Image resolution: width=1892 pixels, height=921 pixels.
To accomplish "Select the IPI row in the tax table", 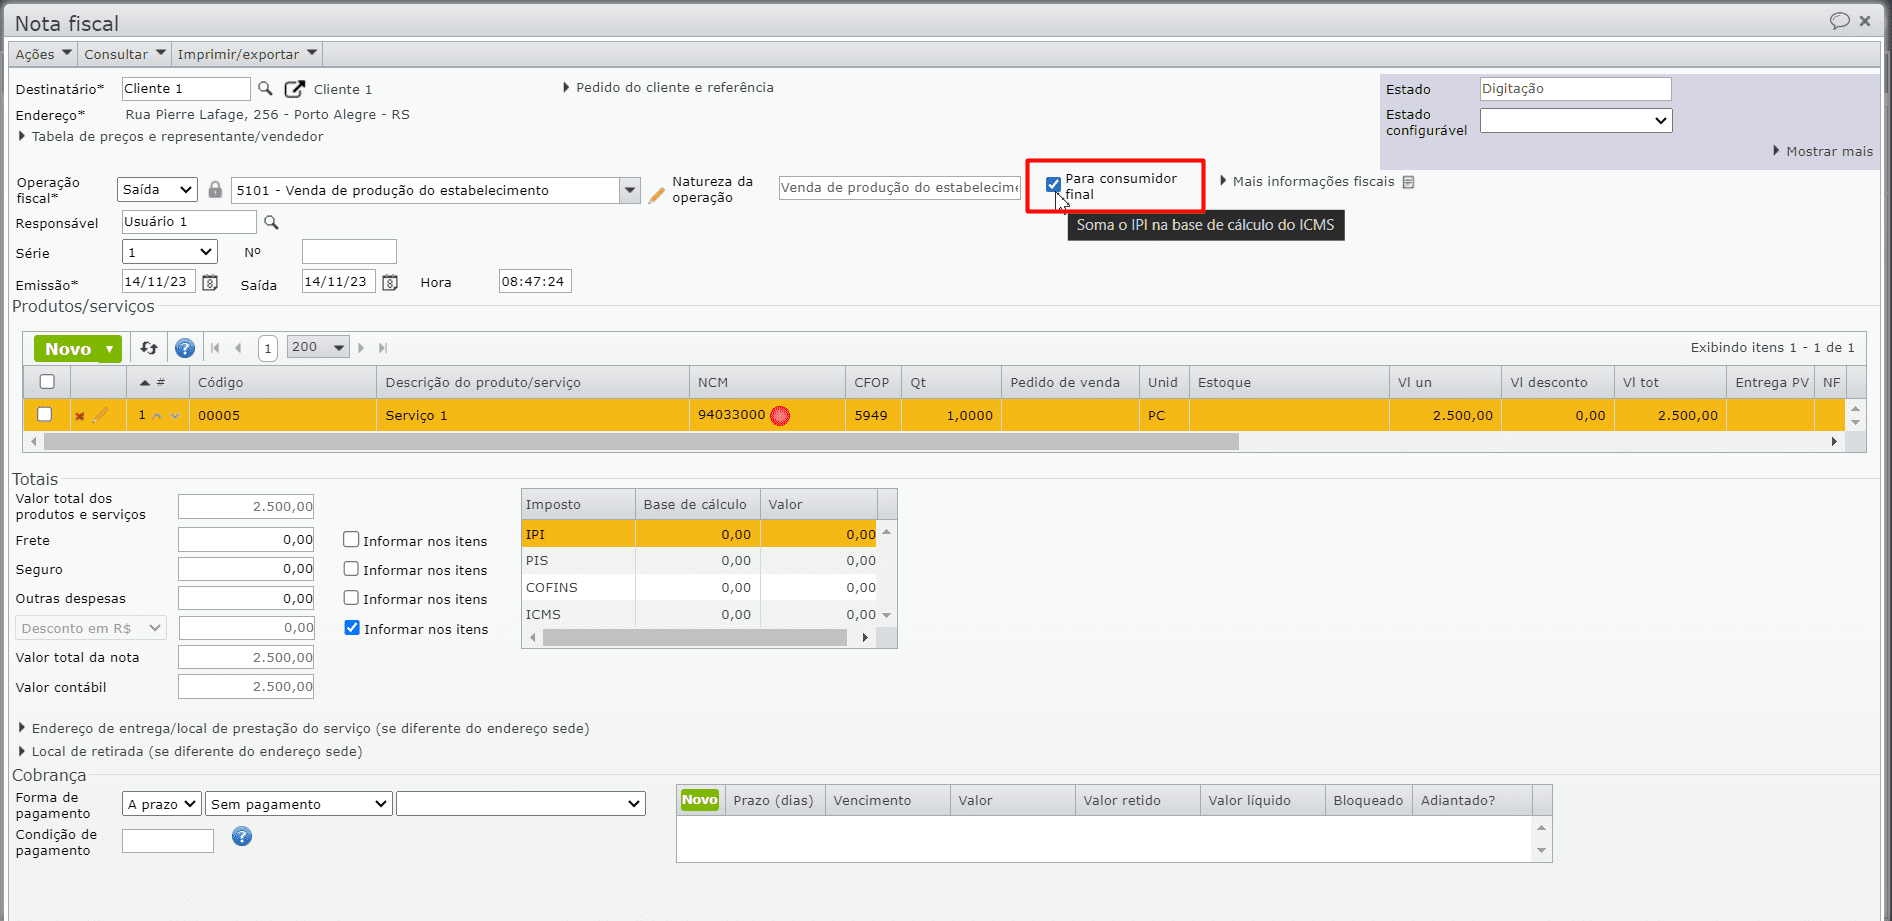I will click(x=699, y=534).
